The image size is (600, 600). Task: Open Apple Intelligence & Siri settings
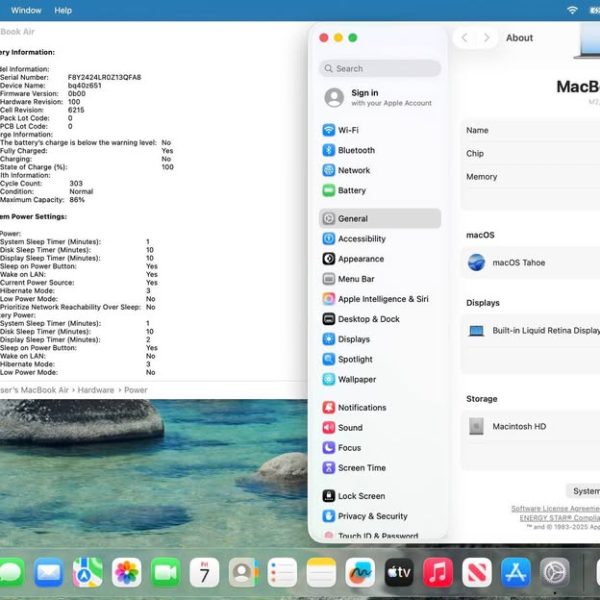coord(382,299)
